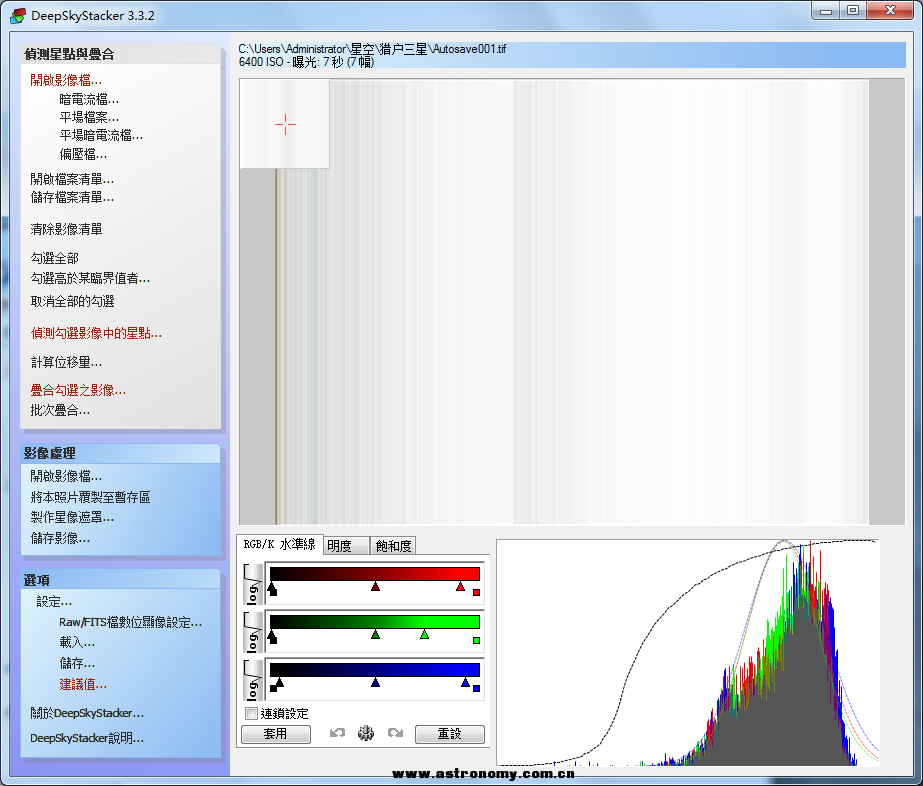Click the small red square swatch
This screenshot has height=786, width=923.
coord(476,592)
